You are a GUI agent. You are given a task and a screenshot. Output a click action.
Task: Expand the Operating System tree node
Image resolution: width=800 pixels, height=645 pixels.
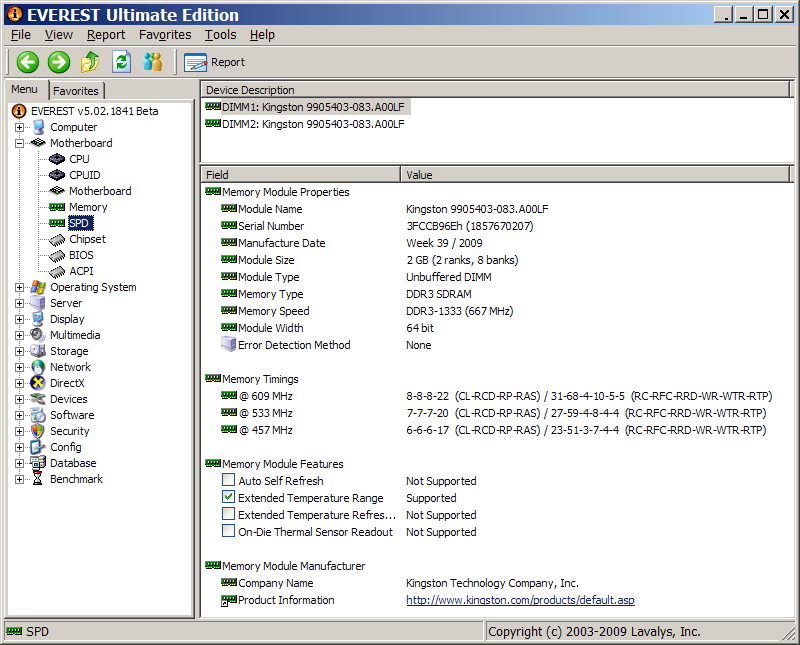(x=19, y=287)
